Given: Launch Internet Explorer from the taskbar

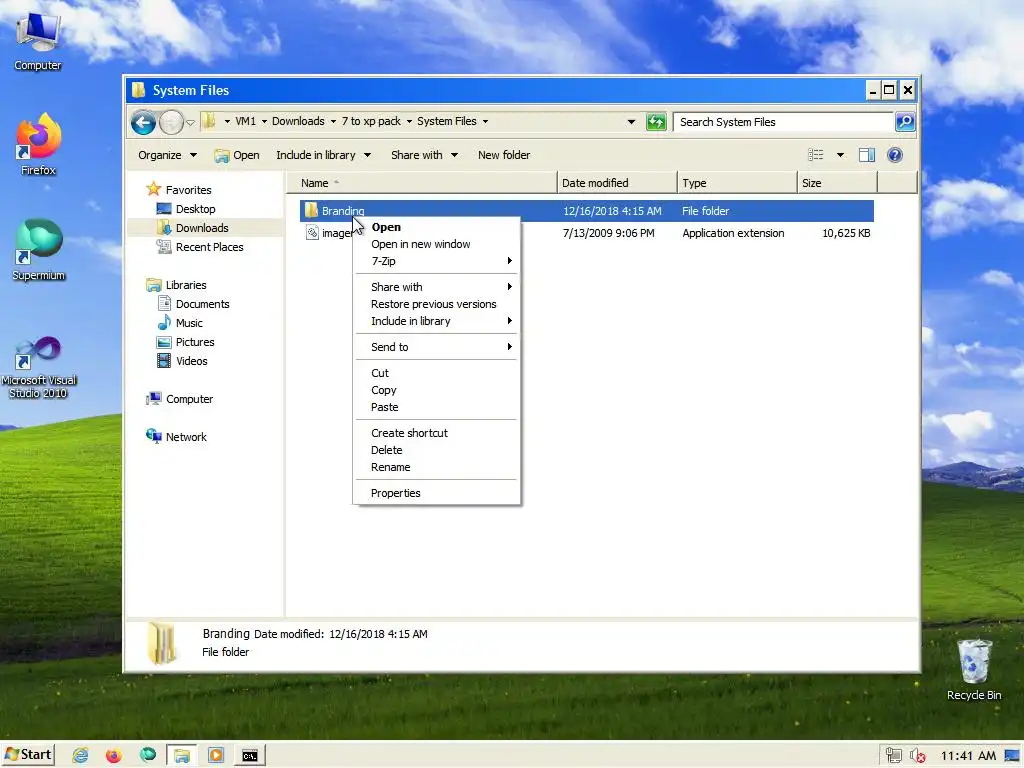Looking at the screenshot, I should coord(80,756).
